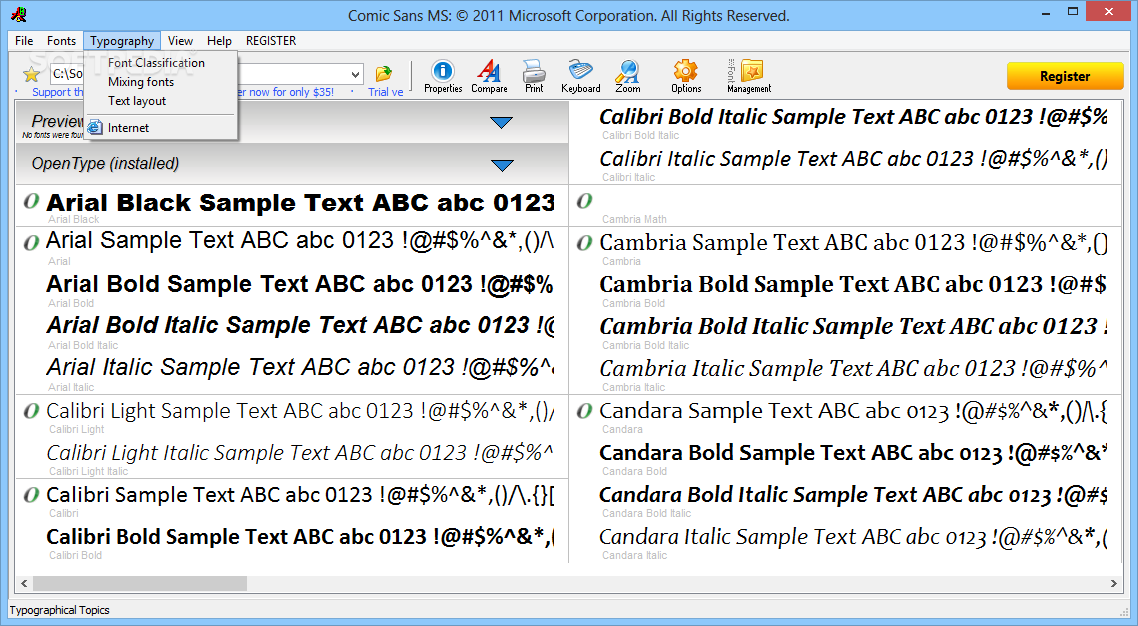This screenshot has width=1138, height=626.
Task: Select Arial Bold Italic sample row
Action: pos(300,326)
